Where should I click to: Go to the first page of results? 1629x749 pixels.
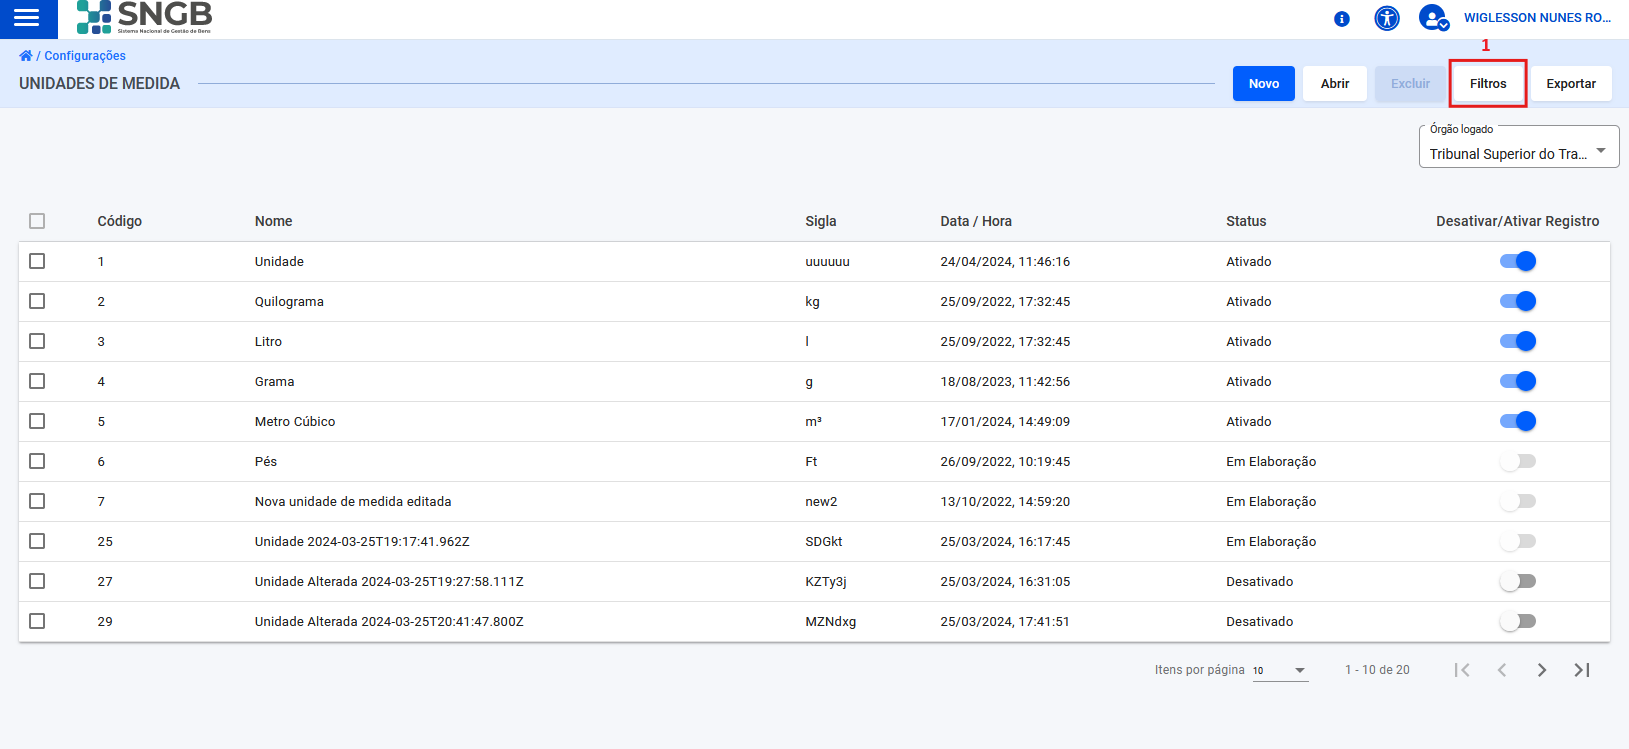coord(1462,670)
